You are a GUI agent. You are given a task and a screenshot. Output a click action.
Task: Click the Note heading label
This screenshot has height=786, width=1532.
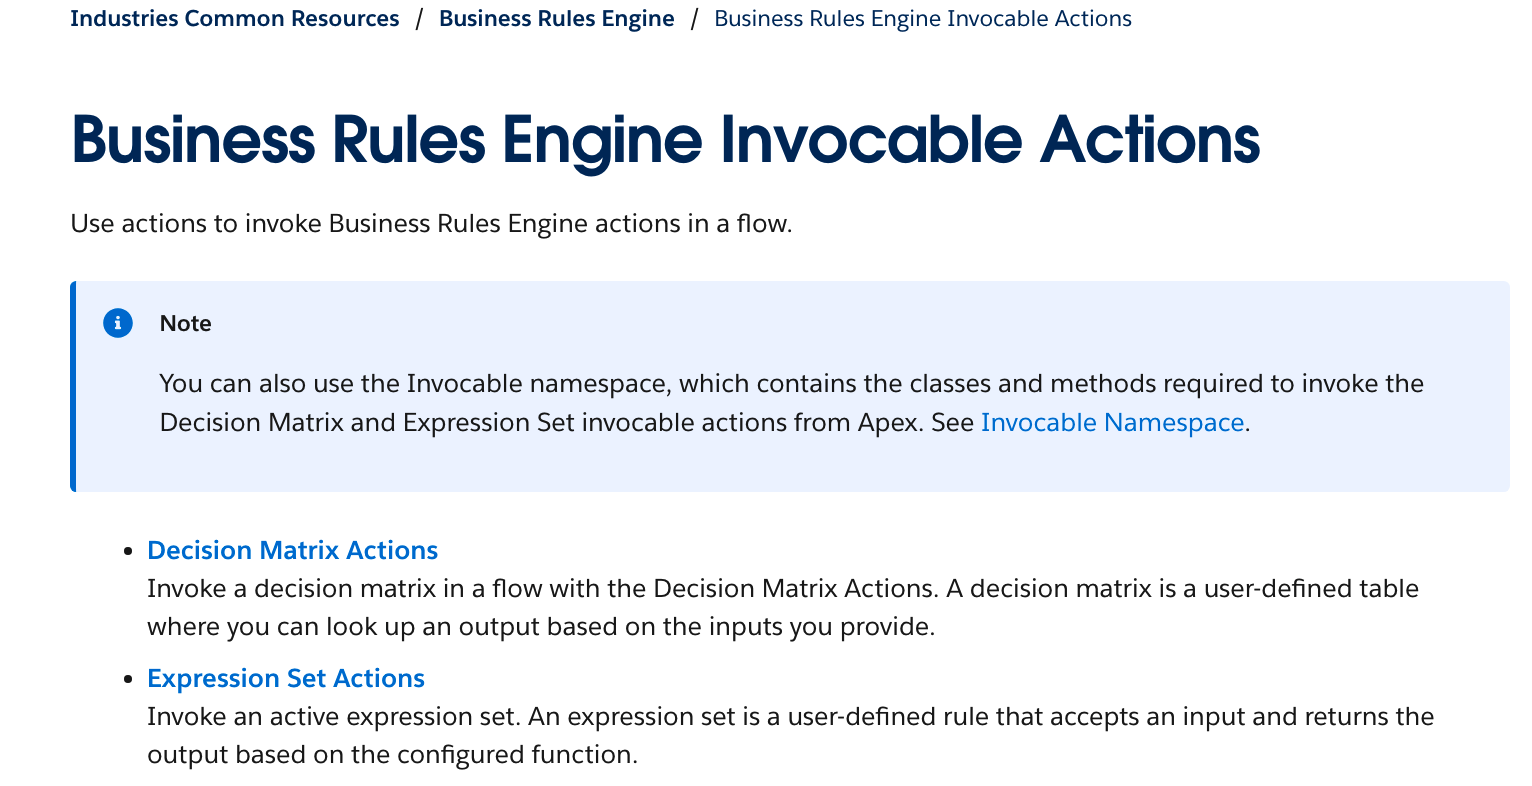tap(185, 323)
